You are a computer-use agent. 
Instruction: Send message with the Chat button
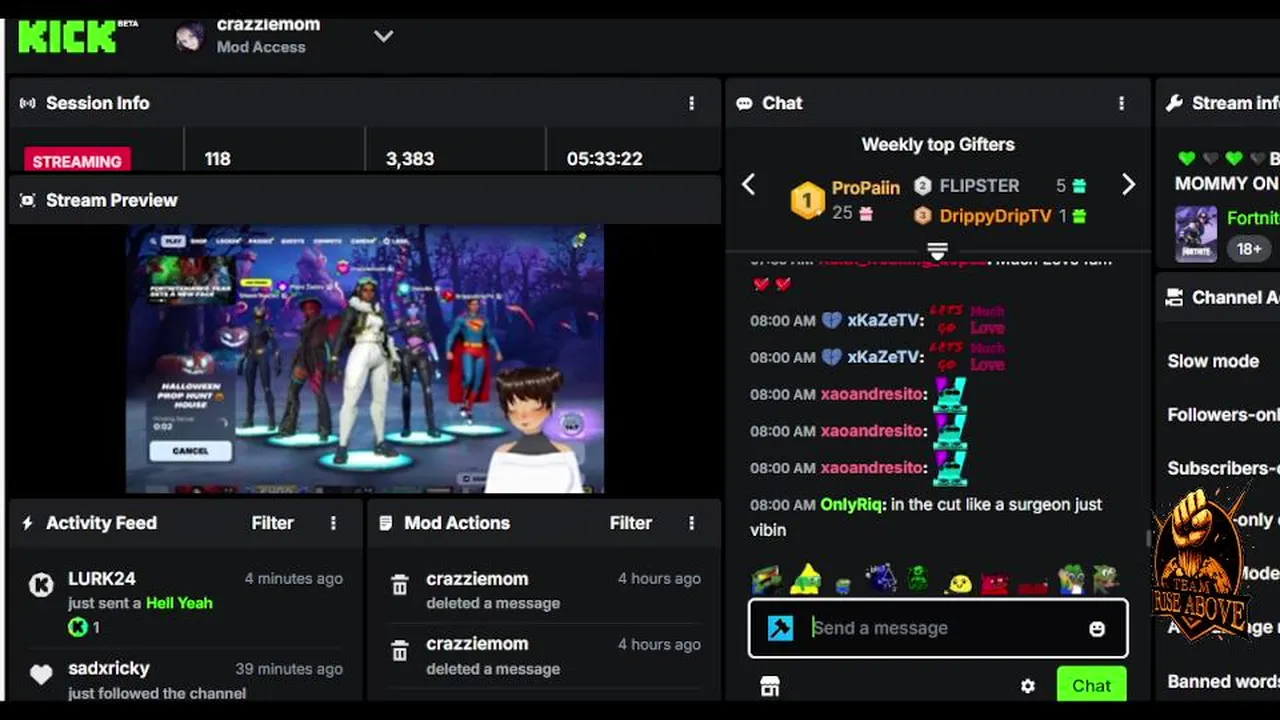pyautogui.click(x=1091, y=685)
